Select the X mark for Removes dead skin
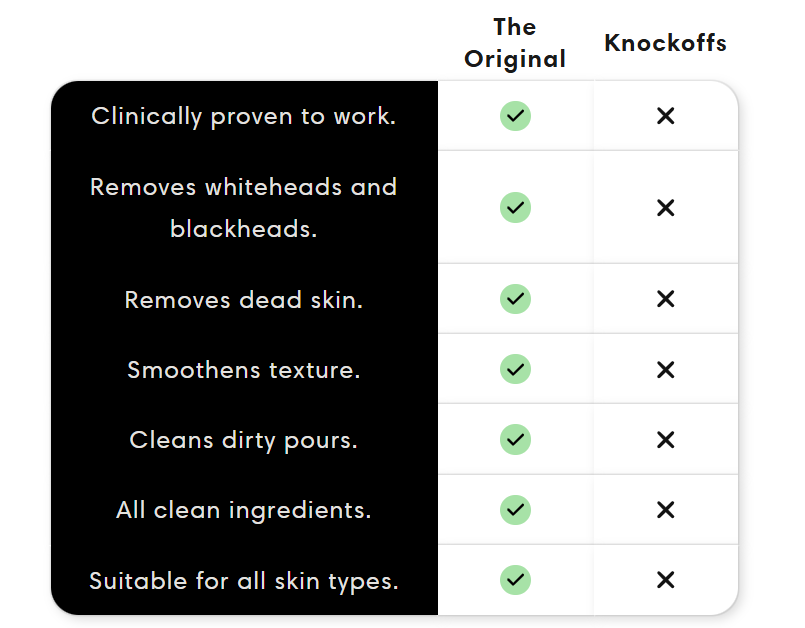805x628 pixels. pyautogui.click(x=665, y=299)
